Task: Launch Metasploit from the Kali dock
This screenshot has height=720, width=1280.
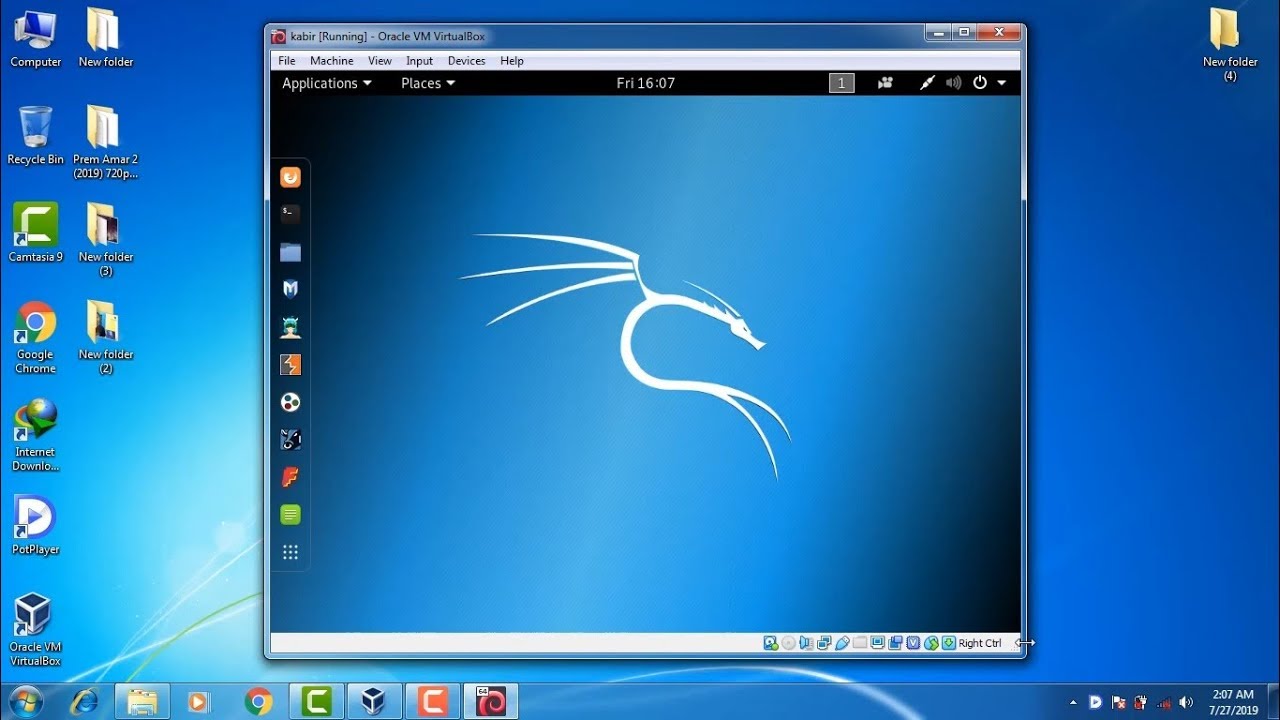Action: coord(290,289)
